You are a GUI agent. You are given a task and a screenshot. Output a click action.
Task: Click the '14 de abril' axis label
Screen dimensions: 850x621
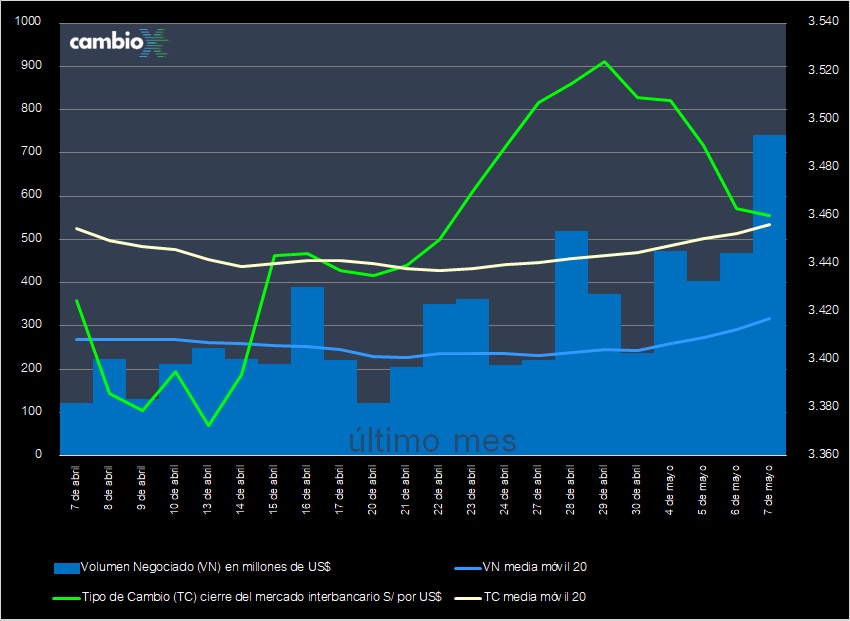pyautogui.click(x=240, y=489)
